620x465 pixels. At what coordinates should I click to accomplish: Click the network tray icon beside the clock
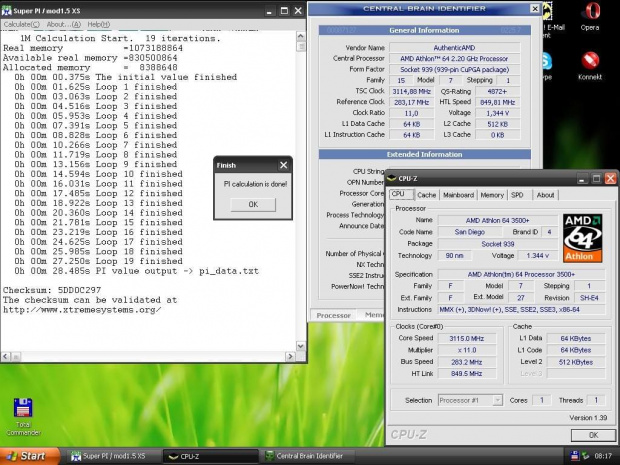585,456
